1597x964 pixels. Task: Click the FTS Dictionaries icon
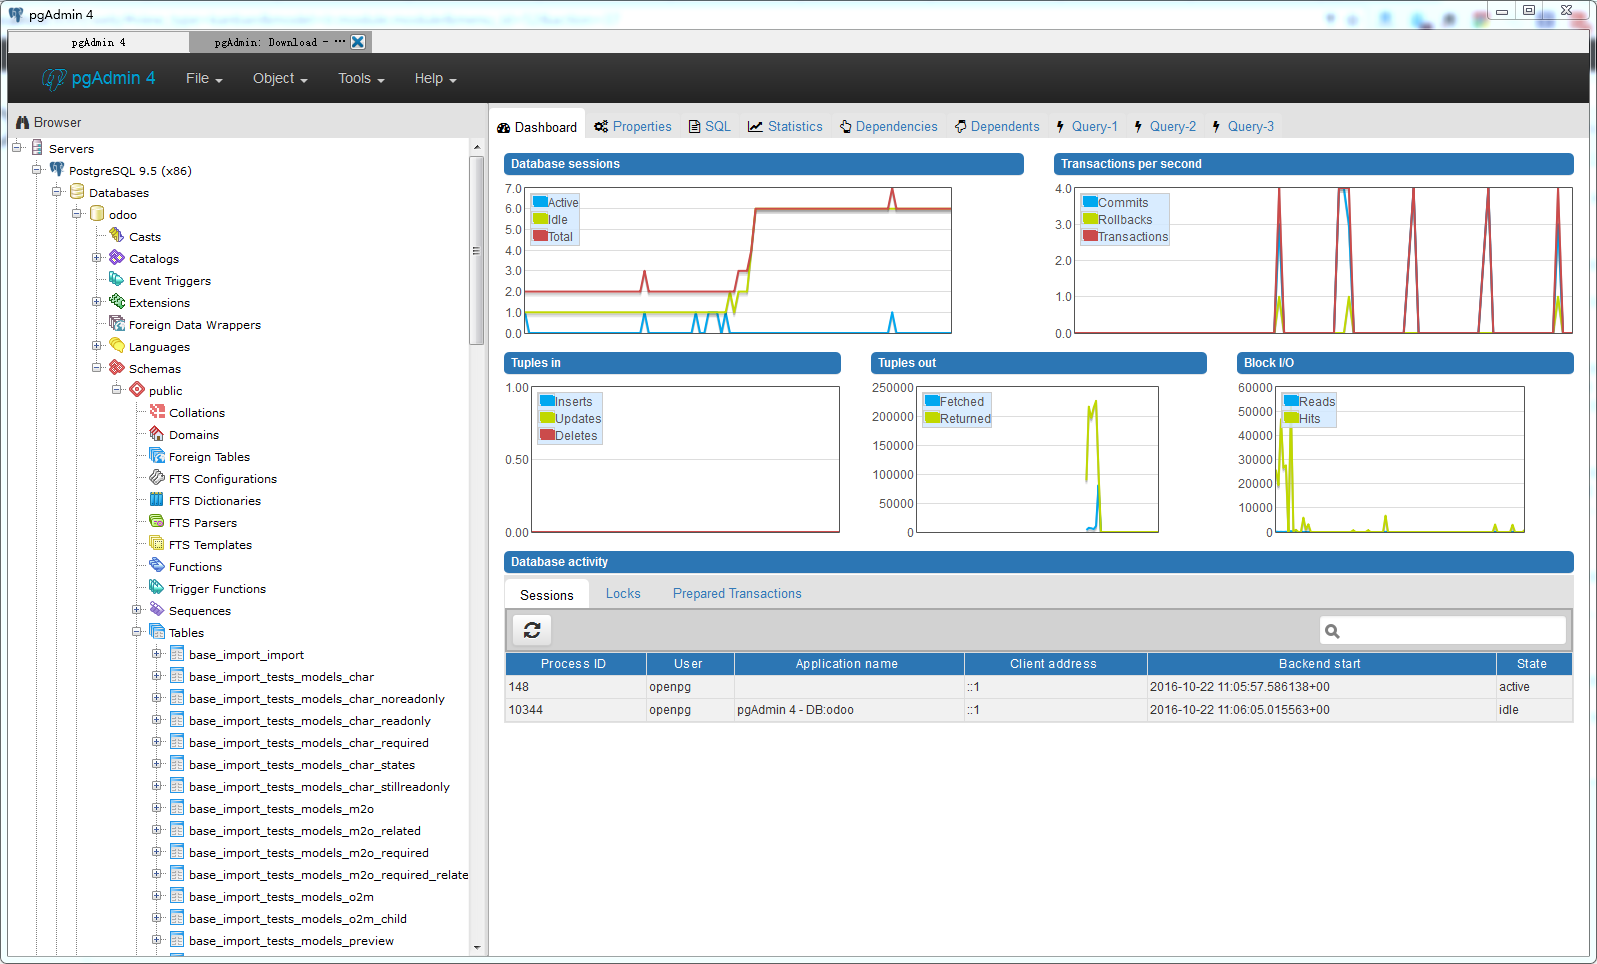point(157,500)
